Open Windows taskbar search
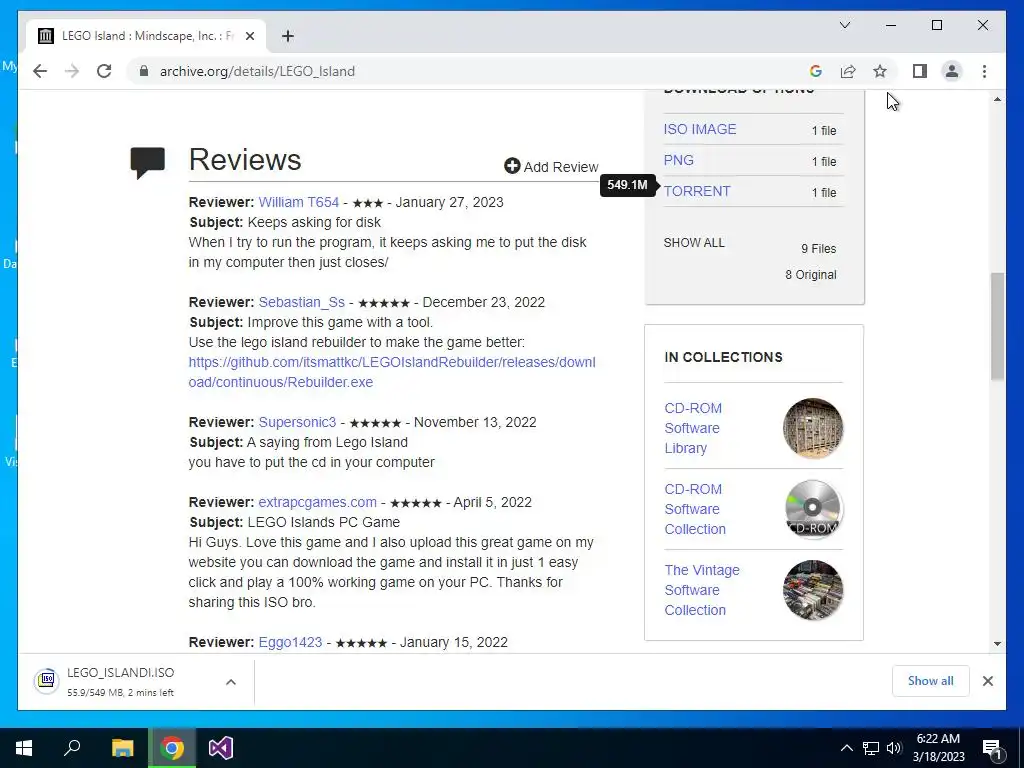Image resolution: width=1024 pixels, height=768 pixels. pyautogui.click(x=72, y=748)
